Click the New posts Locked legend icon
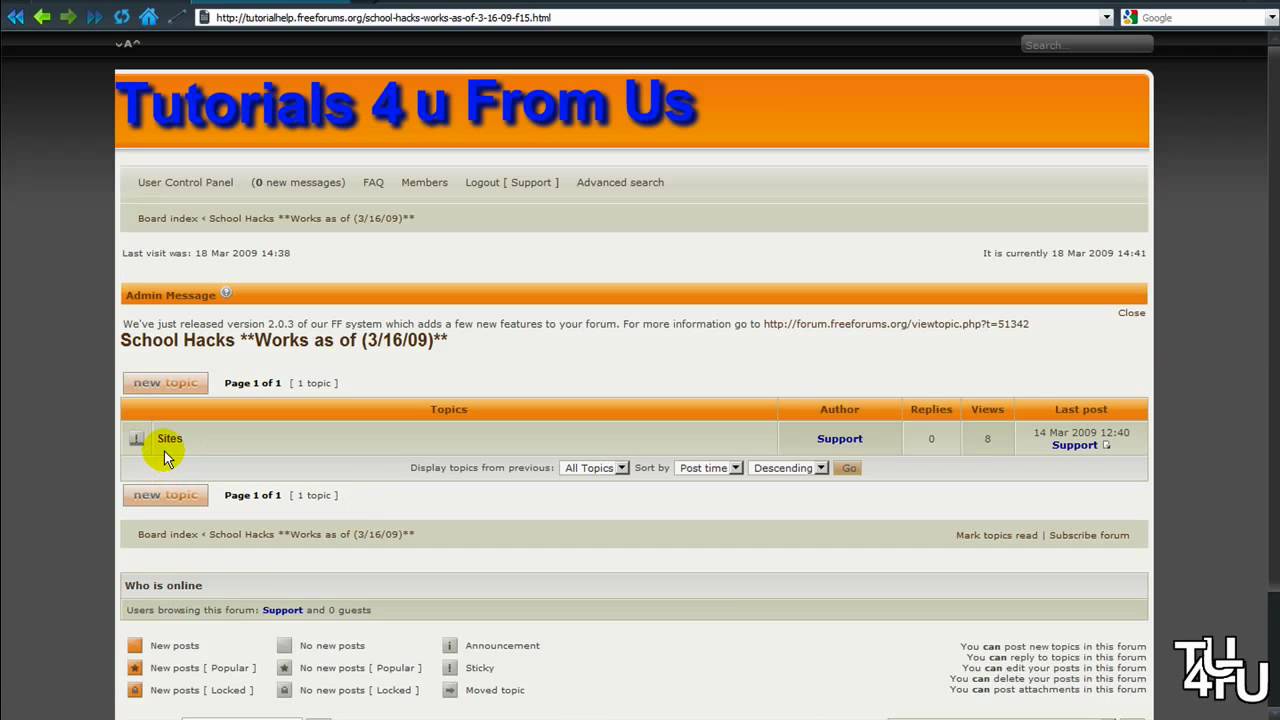This screenshot has width=1280, height=720. tap(135, 690)
